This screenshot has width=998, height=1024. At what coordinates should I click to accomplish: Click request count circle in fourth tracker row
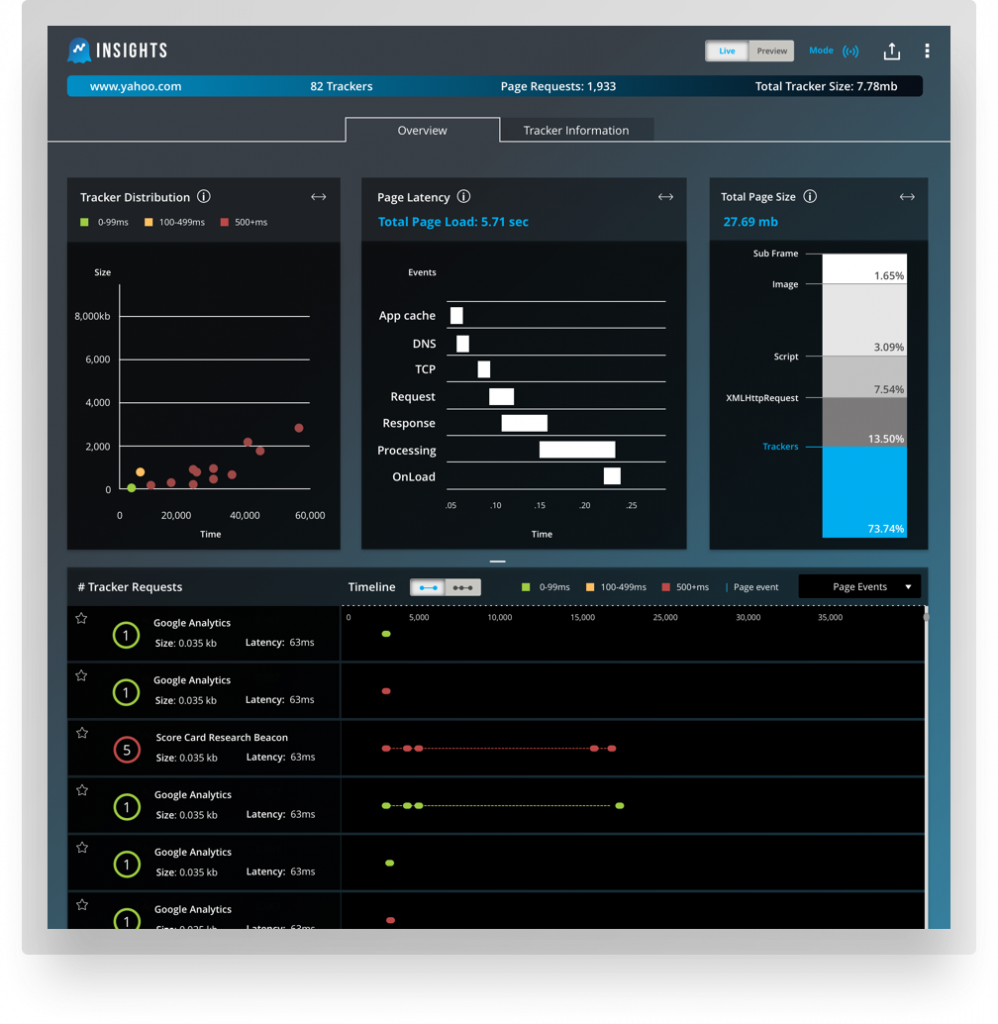[x=127, y=807]
